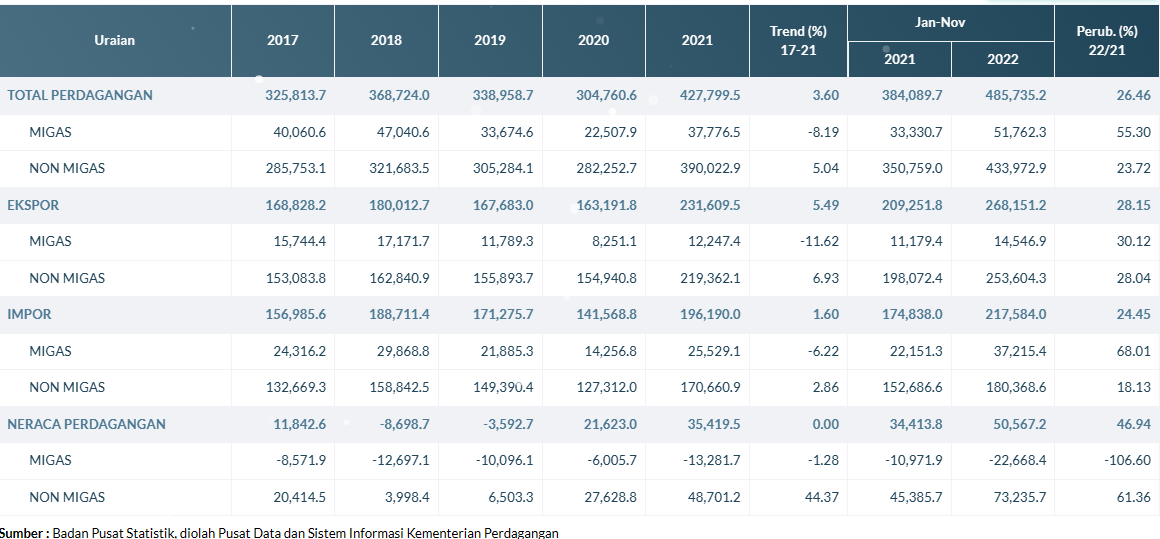Select the IMPOR row label

pyautogui.click(x=30, y=314)
